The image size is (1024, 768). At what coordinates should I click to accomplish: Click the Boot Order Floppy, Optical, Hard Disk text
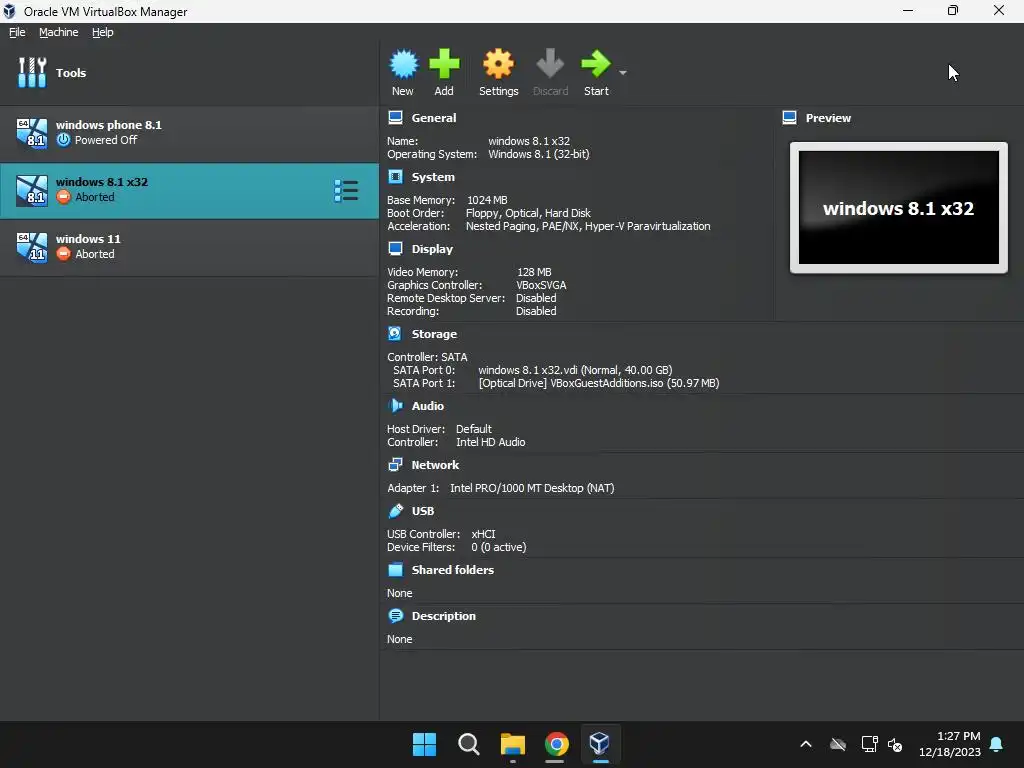[528, 213]
